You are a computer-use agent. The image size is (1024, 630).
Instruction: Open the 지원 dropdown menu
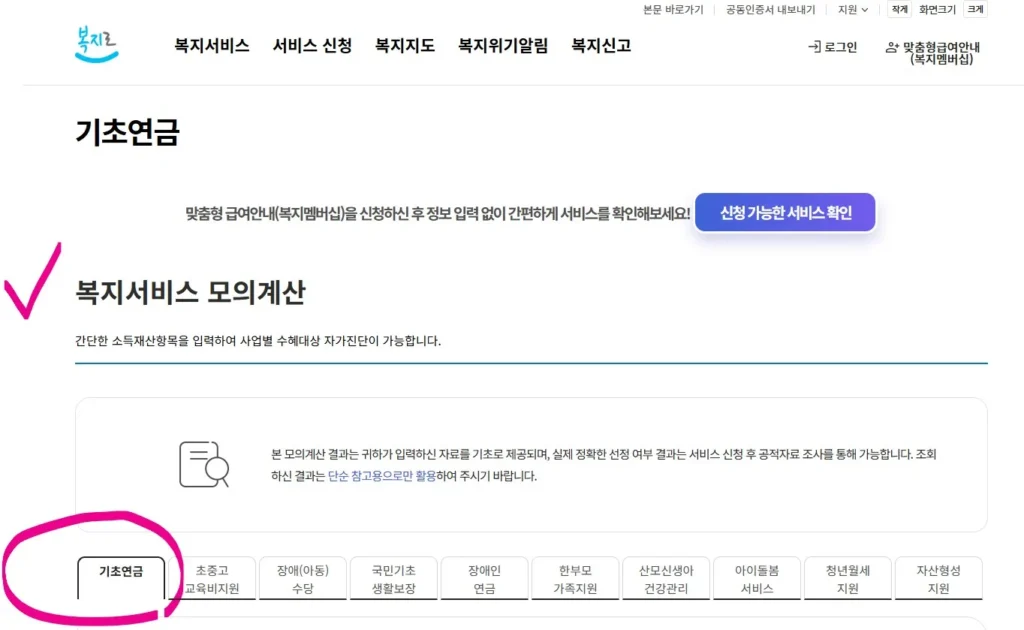(x=856, y=9)
